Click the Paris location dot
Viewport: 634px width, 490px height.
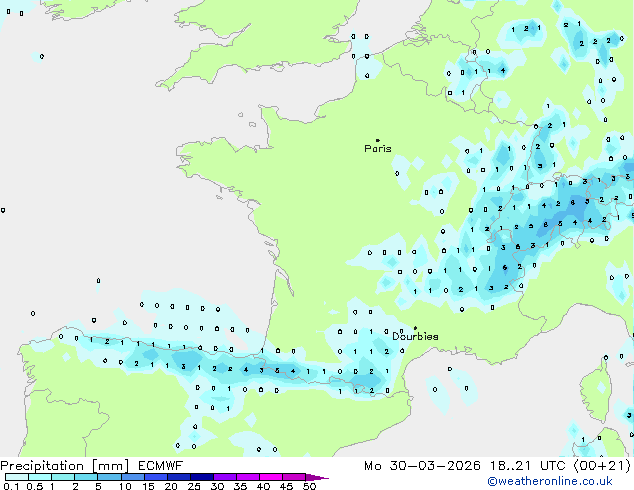(378, 140)
